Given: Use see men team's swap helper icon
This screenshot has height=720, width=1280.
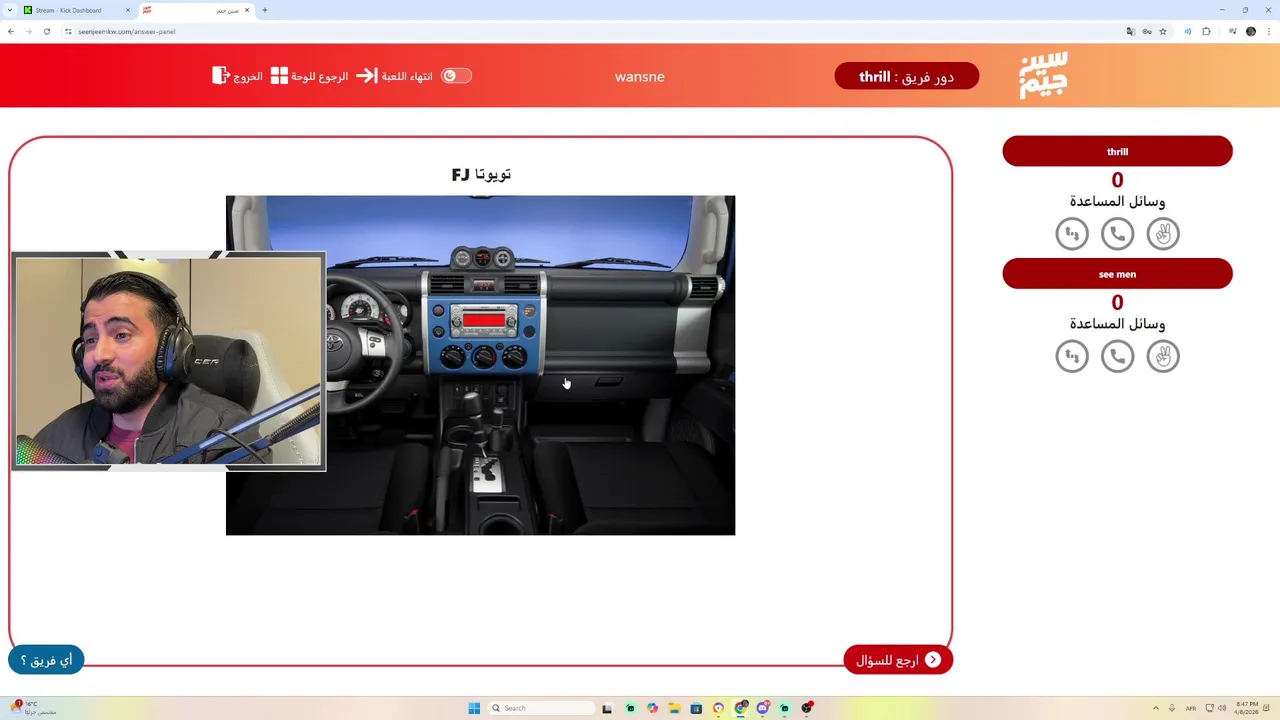Looking at the screenshot, I should (1072, 356).
